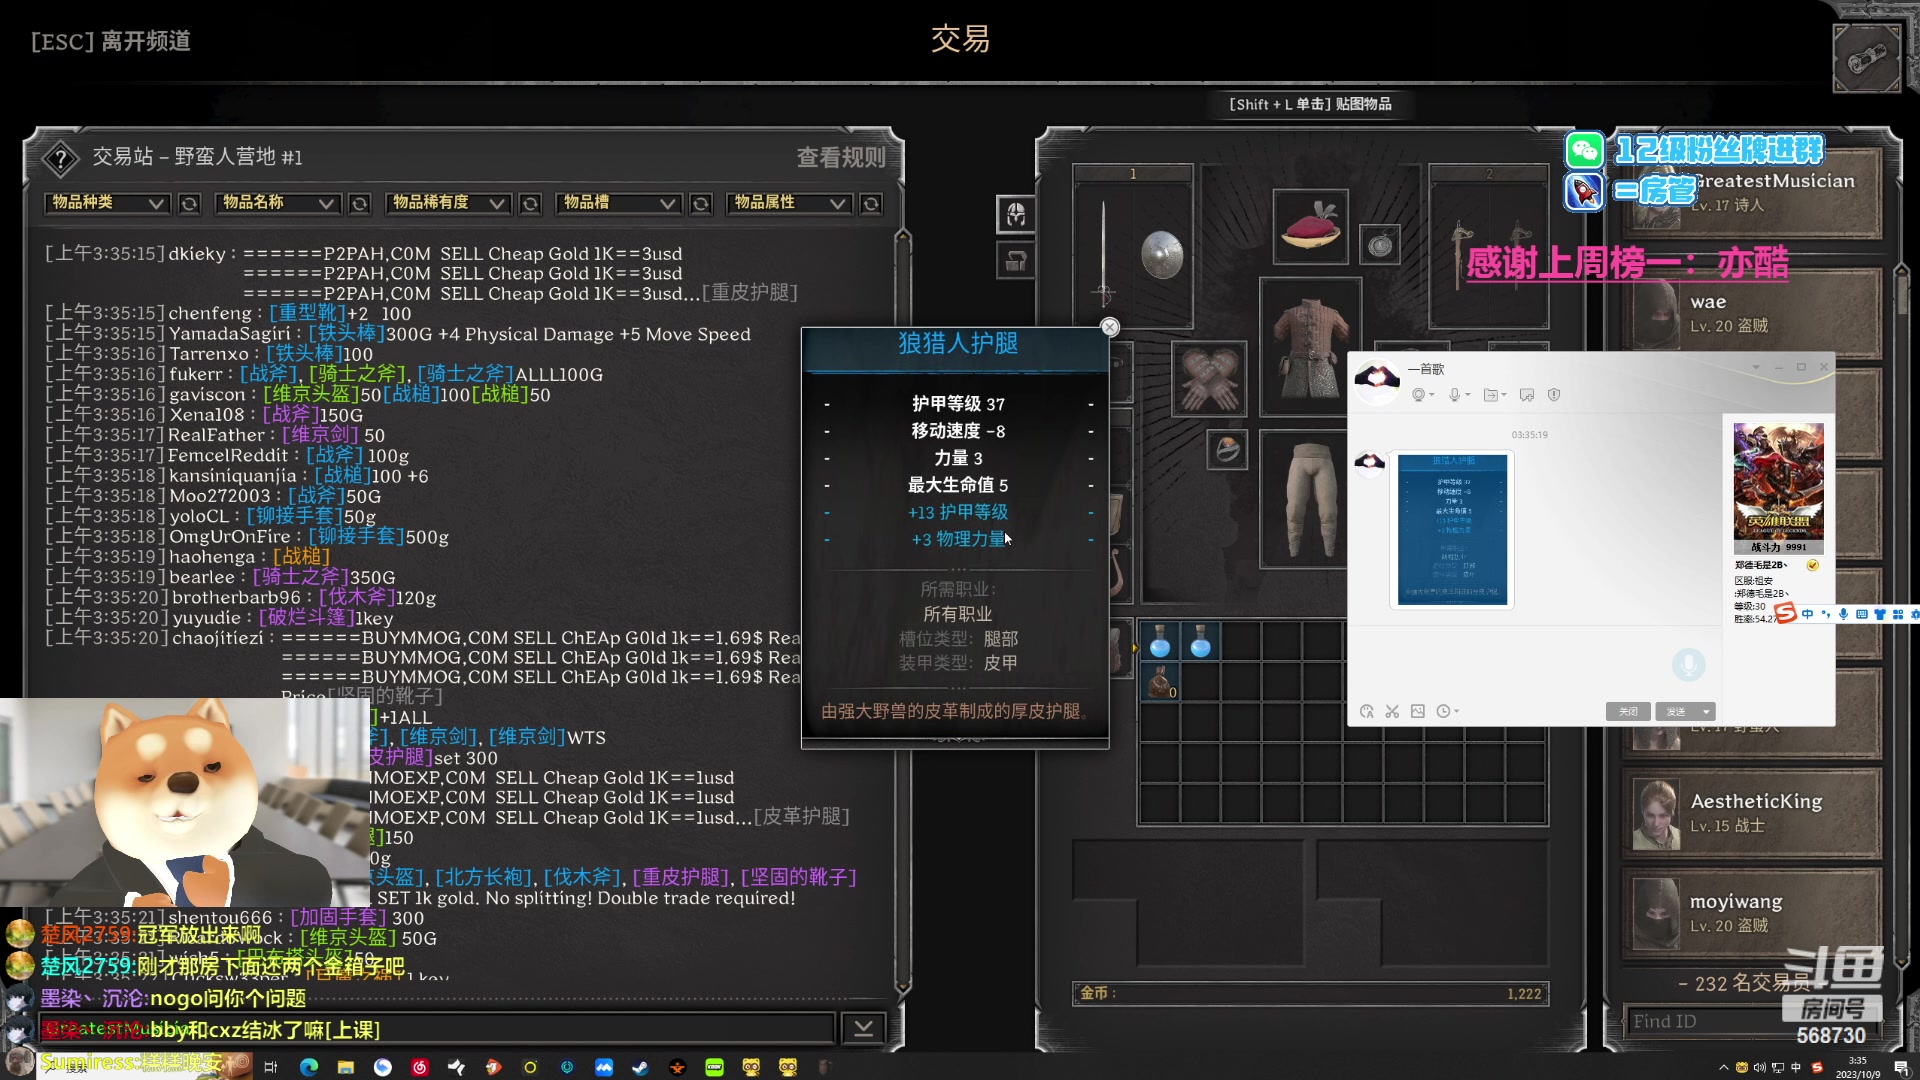Image resolution: width=1920 pixels, height=1080 pixels.
Task: Select trader AestheticKing
Action: click(x=1751, y=812)
